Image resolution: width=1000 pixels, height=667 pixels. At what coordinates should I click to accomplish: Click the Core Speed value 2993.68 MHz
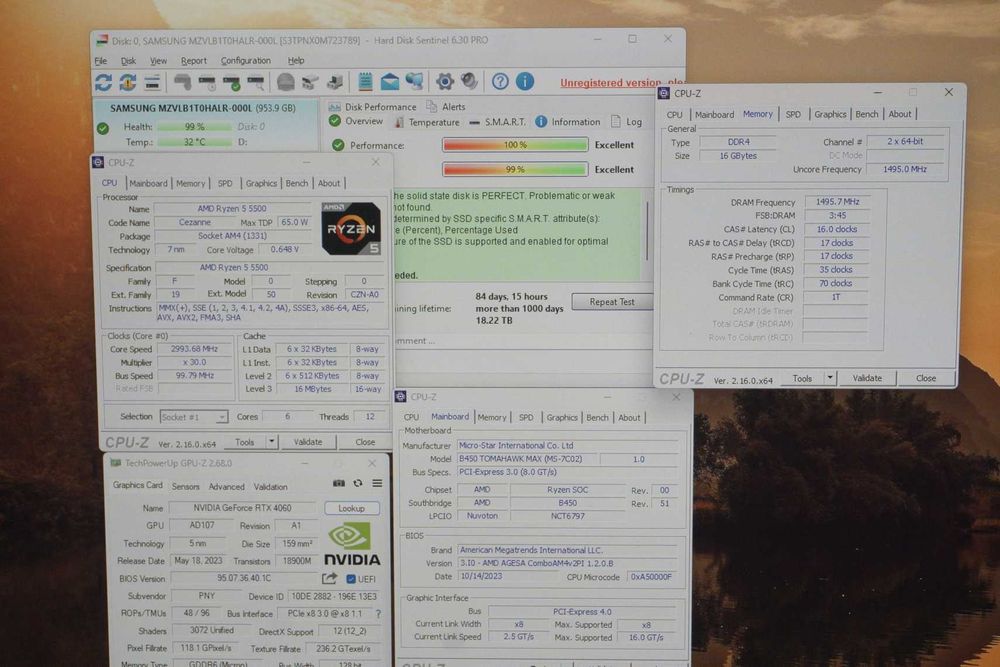pos(194,349)
